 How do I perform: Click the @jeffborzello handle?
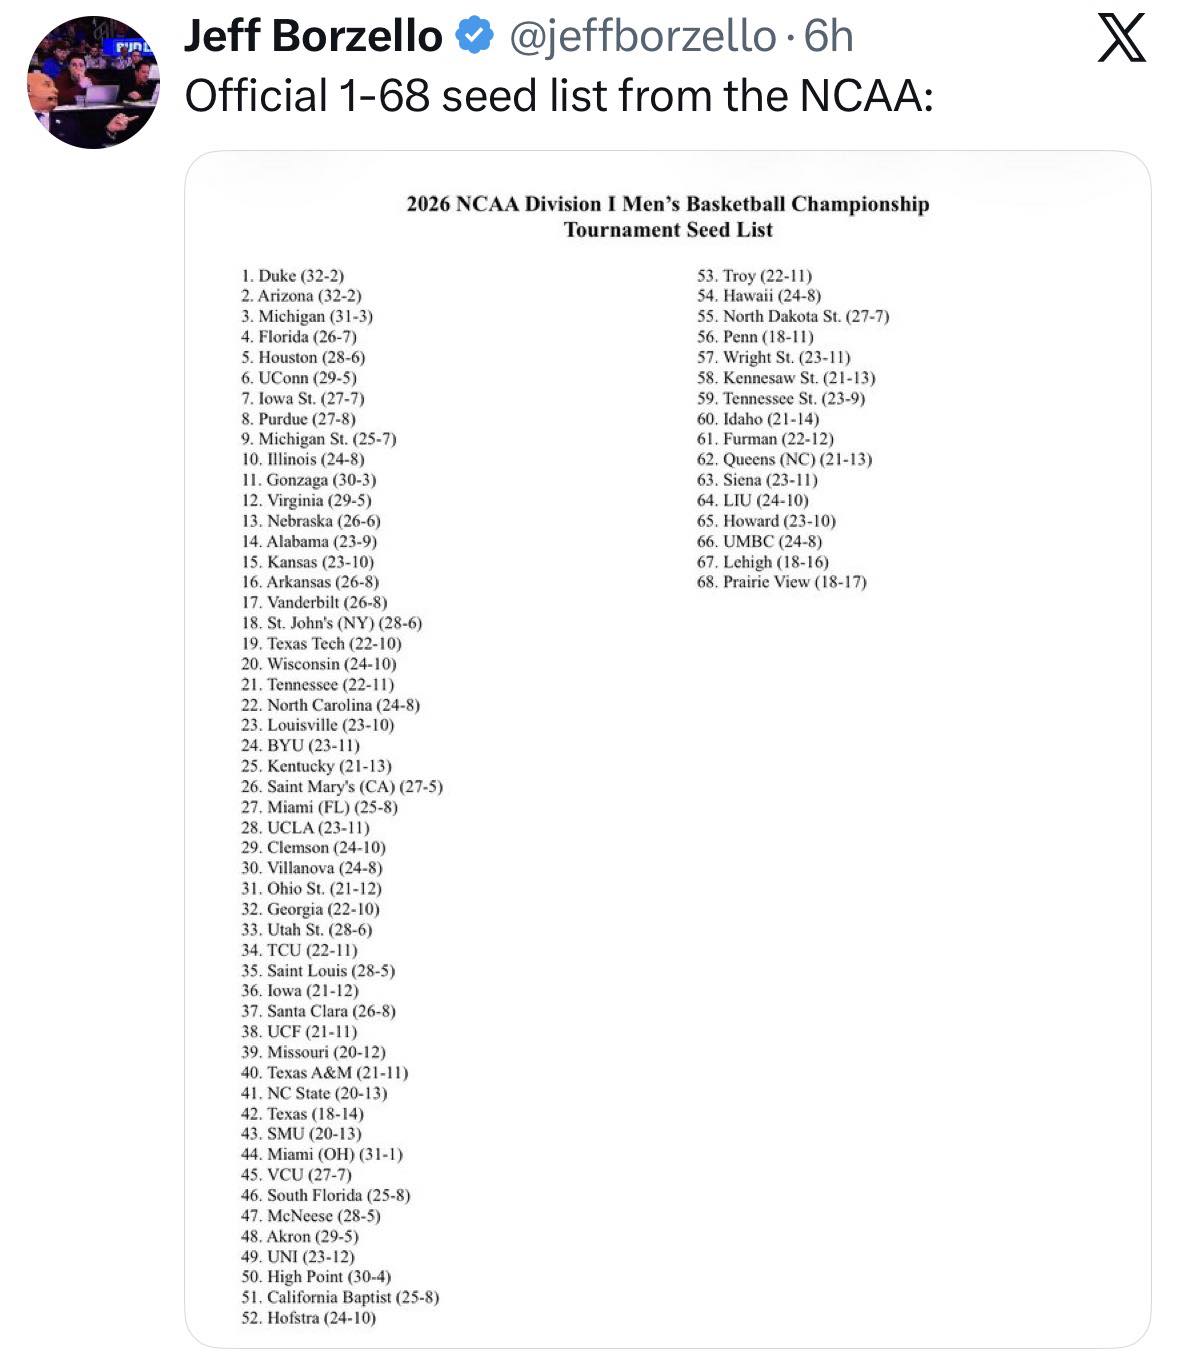[x=642, y=37]
